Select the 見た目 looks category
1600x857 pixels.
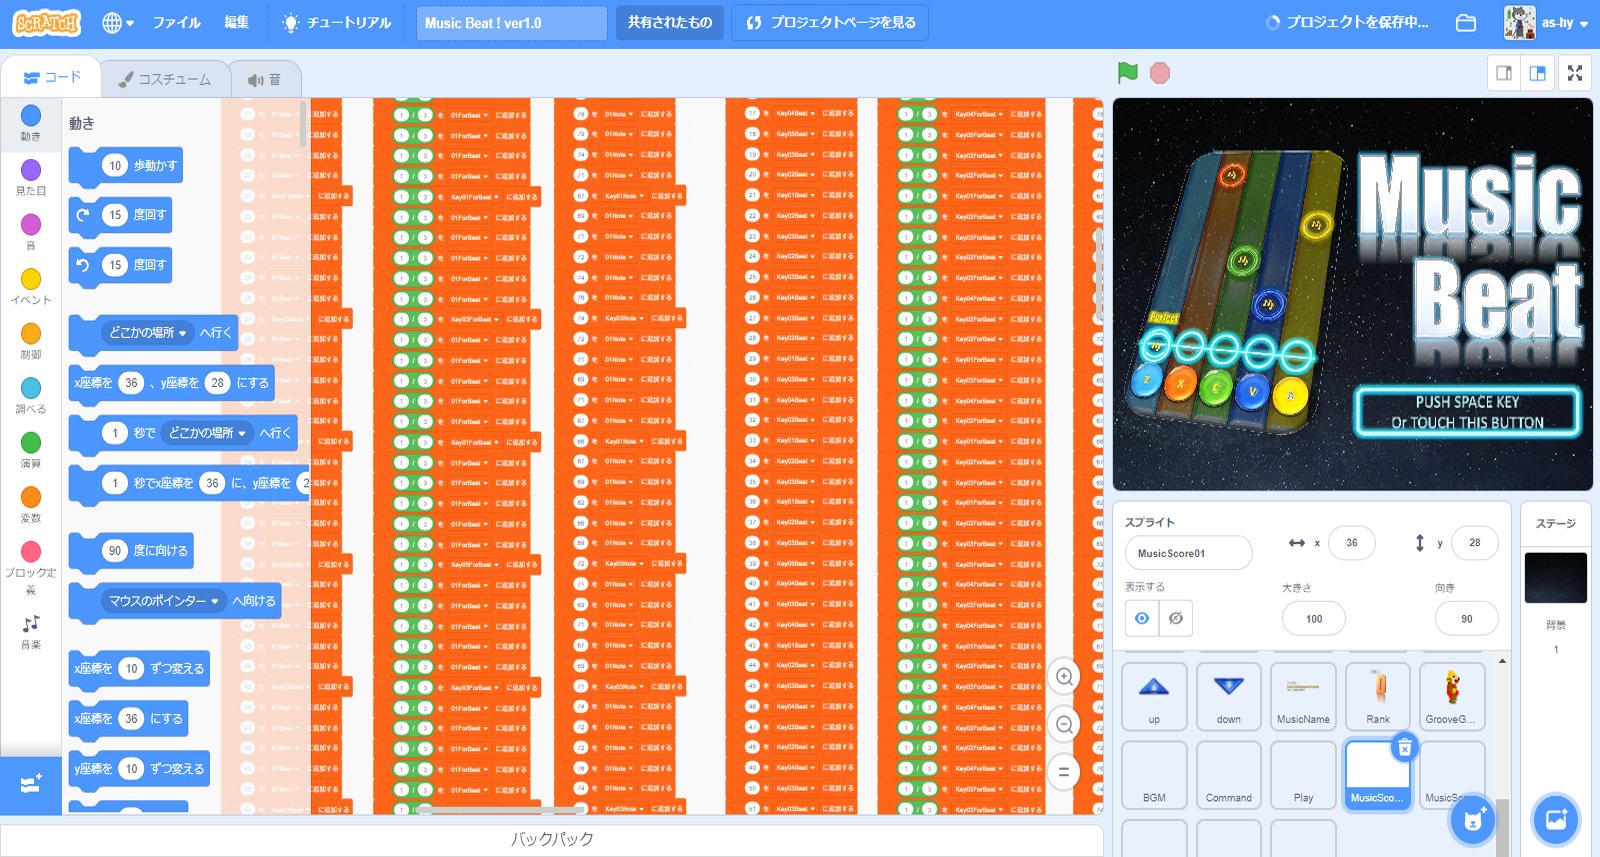pyautogui.click(x=31, y=177)
